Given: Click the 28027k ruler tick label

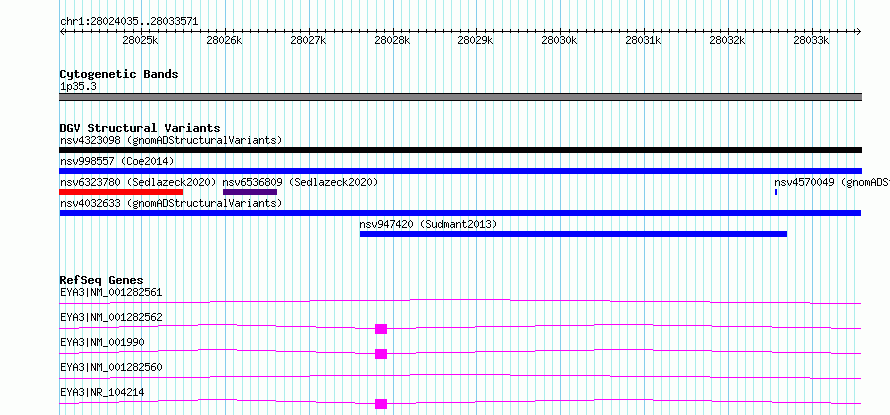Looking at the screenshot, I should pos(309,40).
